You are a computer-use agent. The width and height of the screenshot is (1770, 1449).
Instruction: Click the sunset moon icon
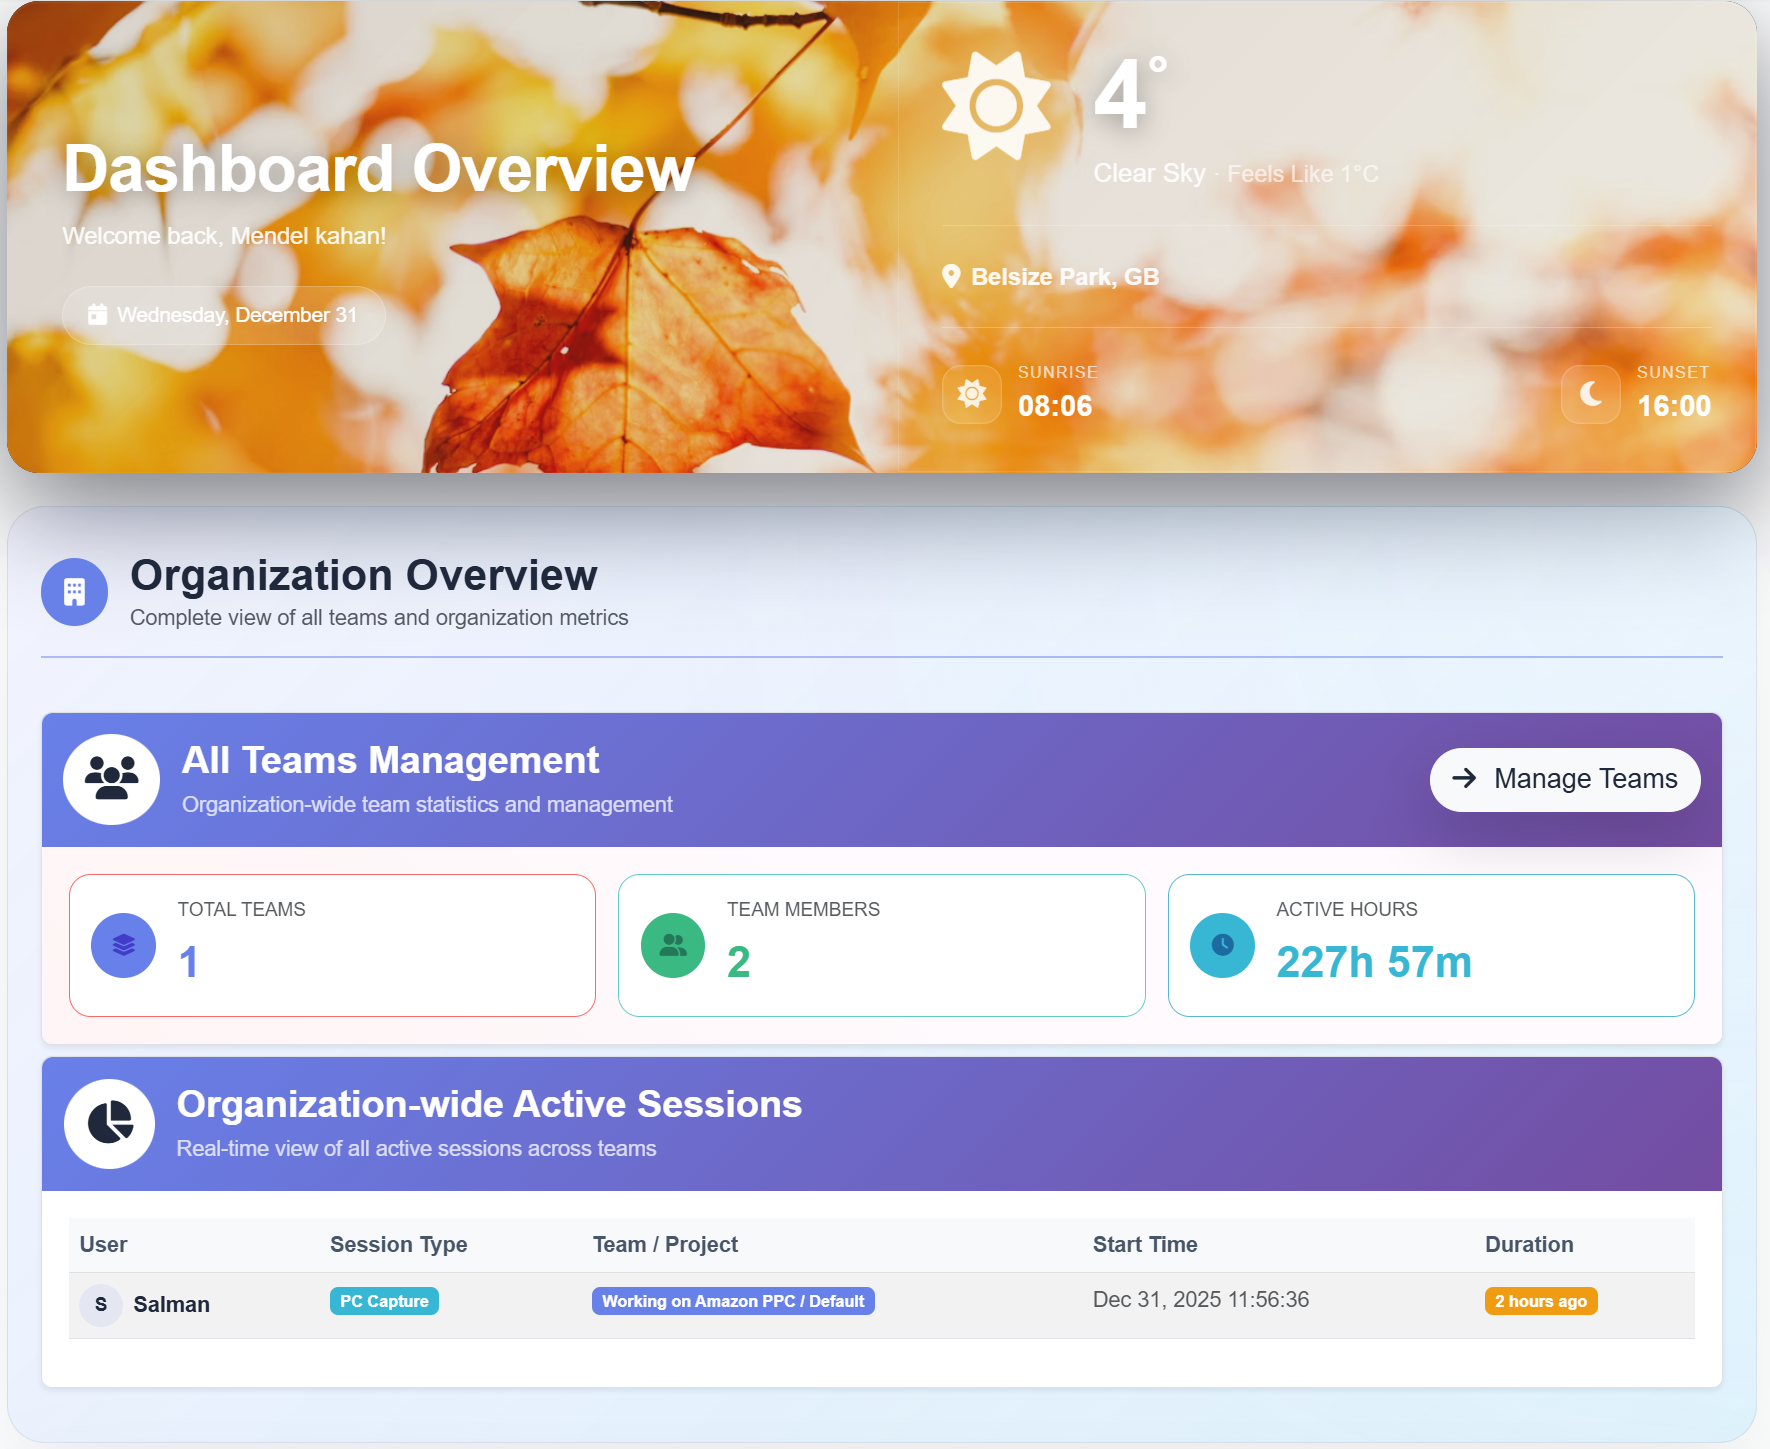(x=1590, y=394)
